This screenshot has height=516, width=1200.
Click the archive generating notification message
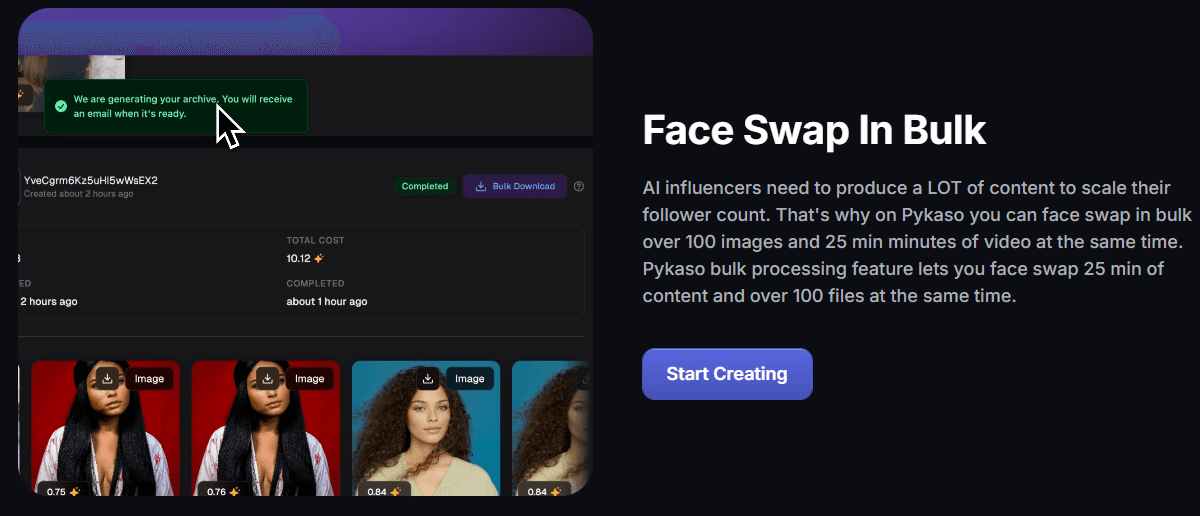pos(175,106)
